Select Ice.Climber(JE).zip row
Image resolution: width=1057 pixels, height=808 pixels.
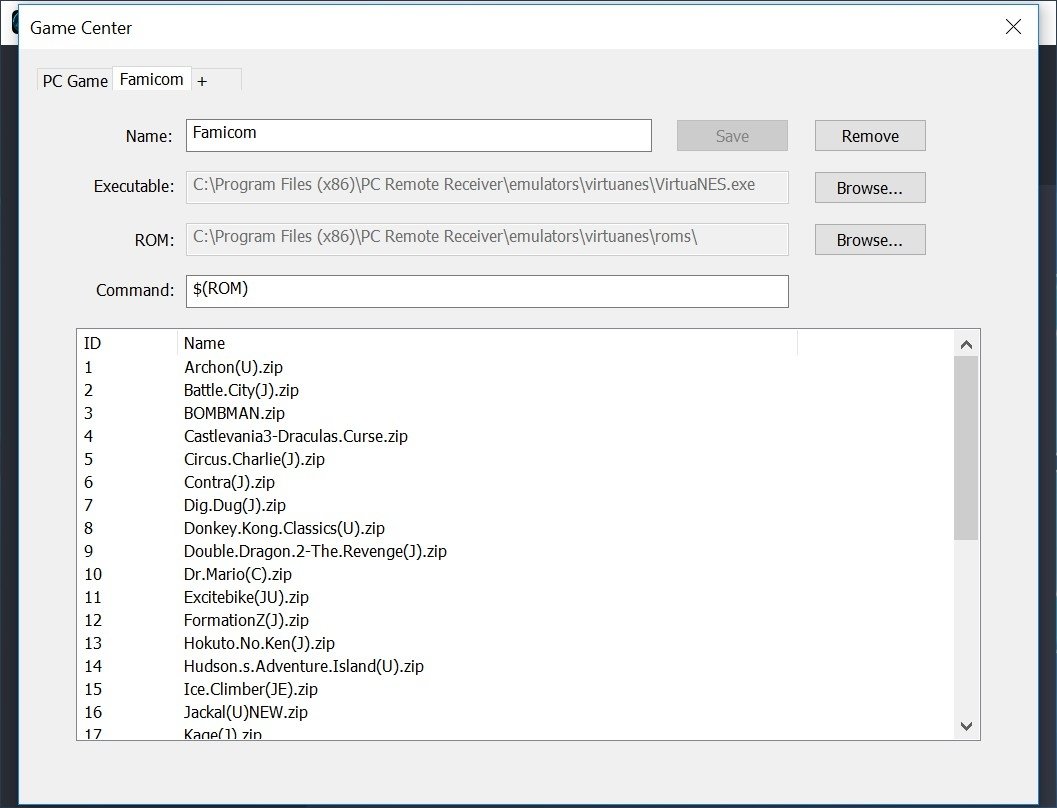coord(516,689)
